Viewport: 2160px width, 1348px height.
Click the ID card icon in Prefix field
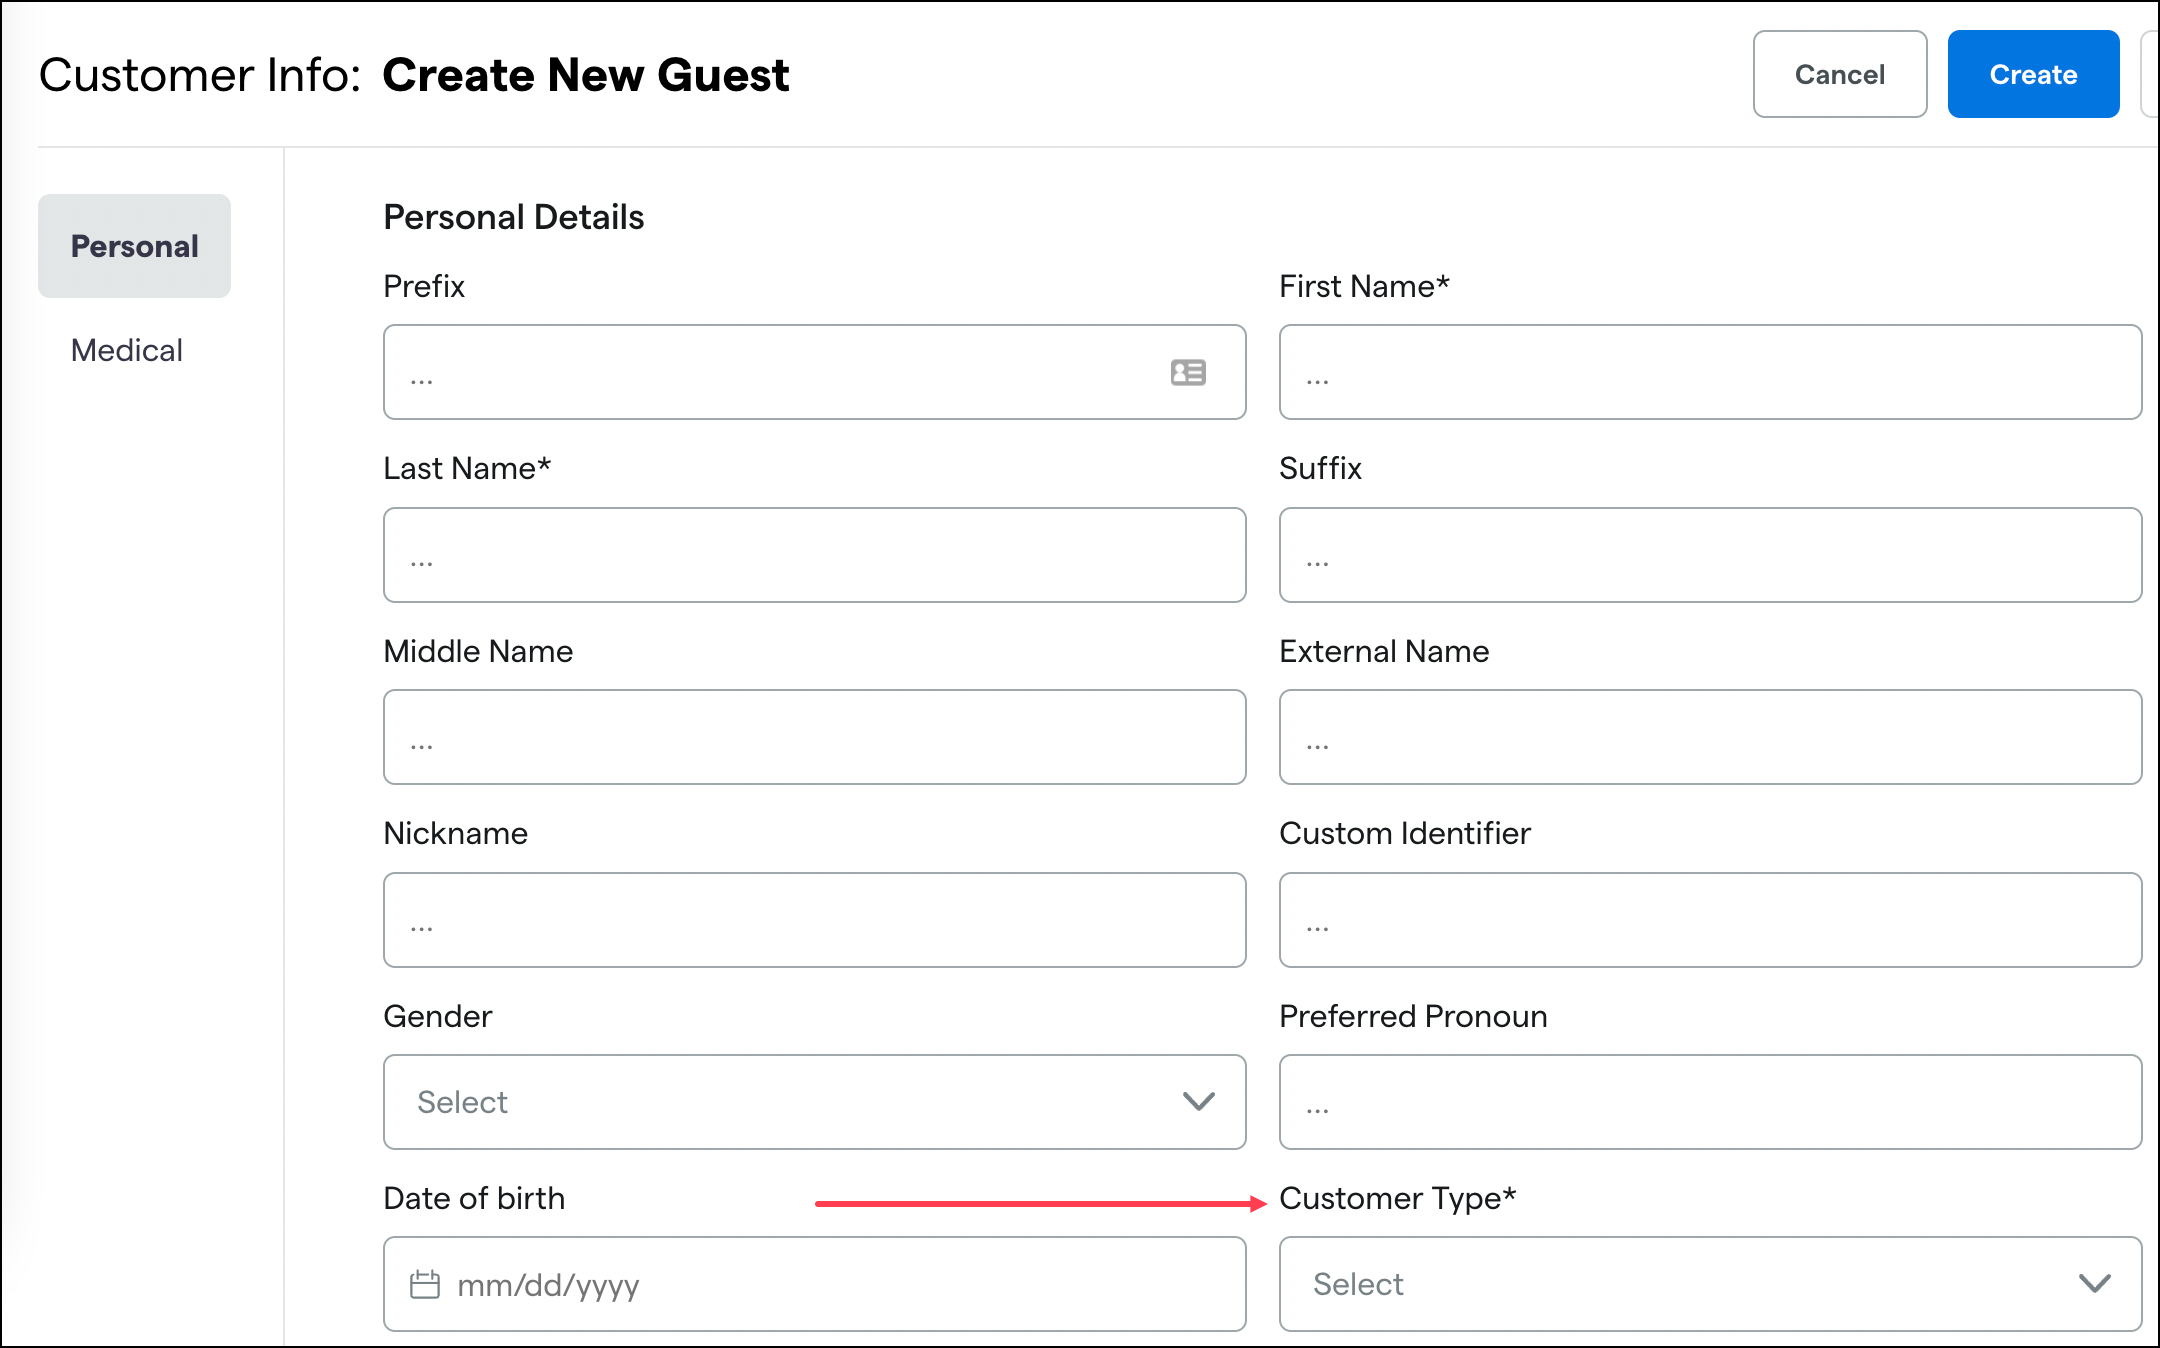coord(1188,373)
